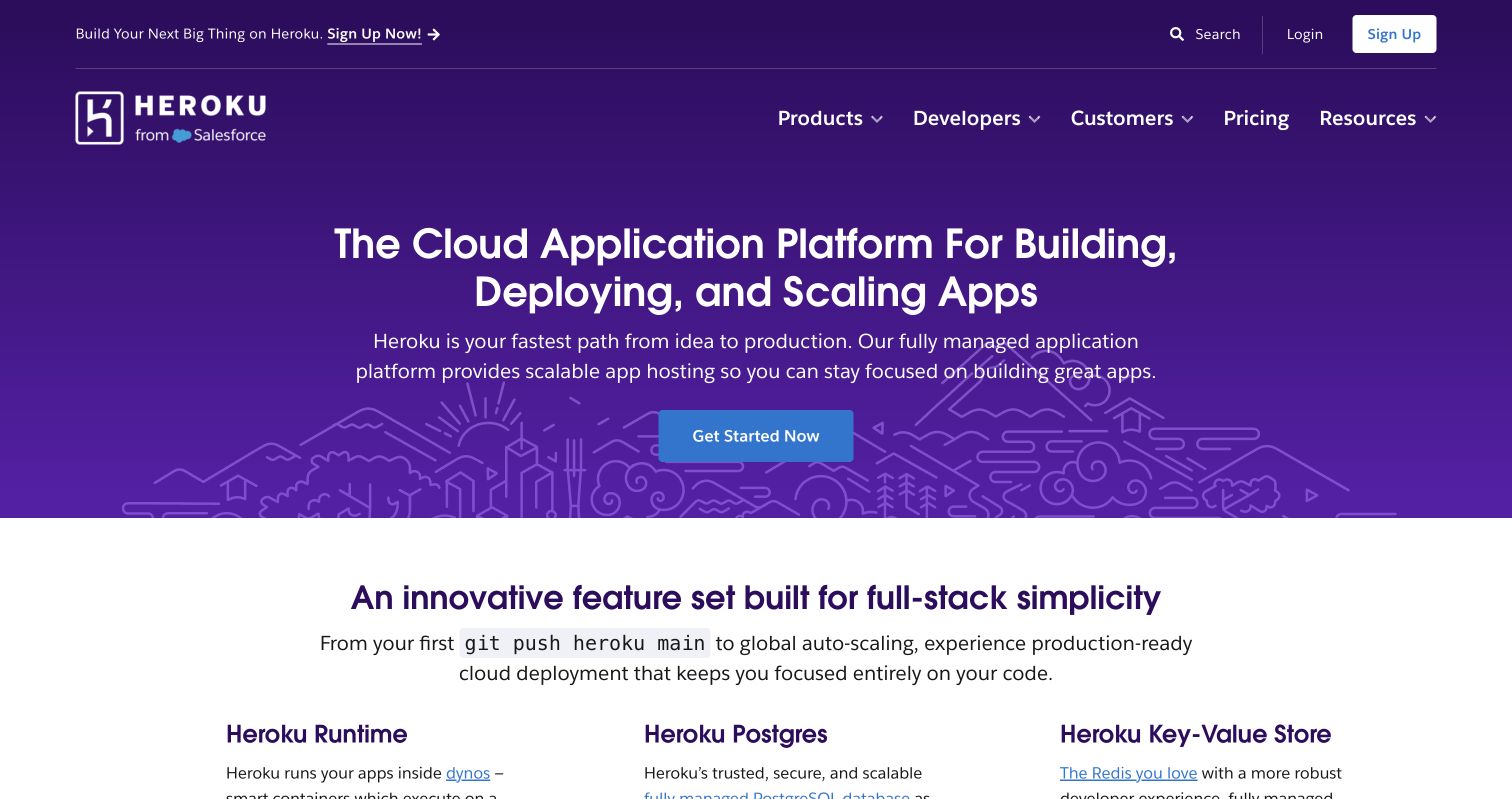Open the dynos link
The image size is (1512, 799).
[x=468, y=773]
